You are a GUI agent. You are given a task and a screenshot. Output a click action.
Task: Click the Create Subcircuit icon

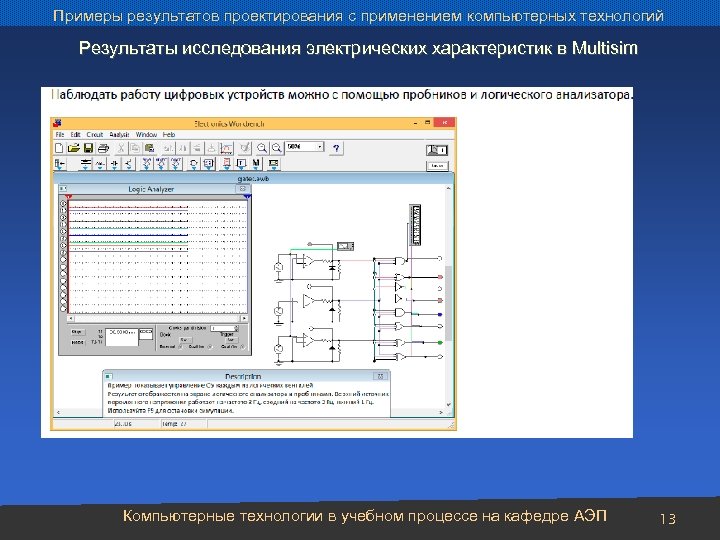[211, 148]
